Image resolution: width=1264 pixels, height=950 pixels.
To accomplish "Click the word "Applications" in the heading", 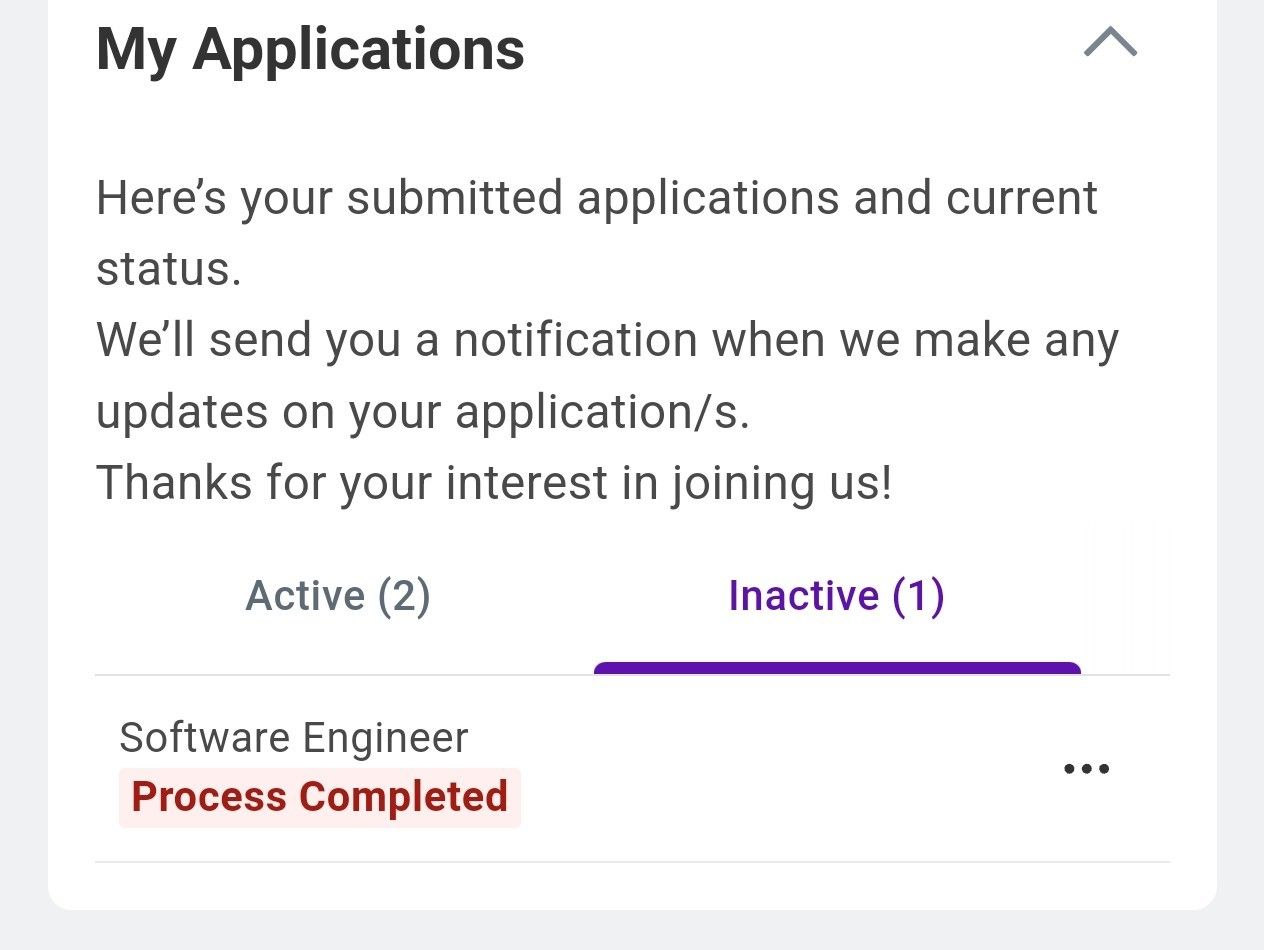I will (358, 48).
